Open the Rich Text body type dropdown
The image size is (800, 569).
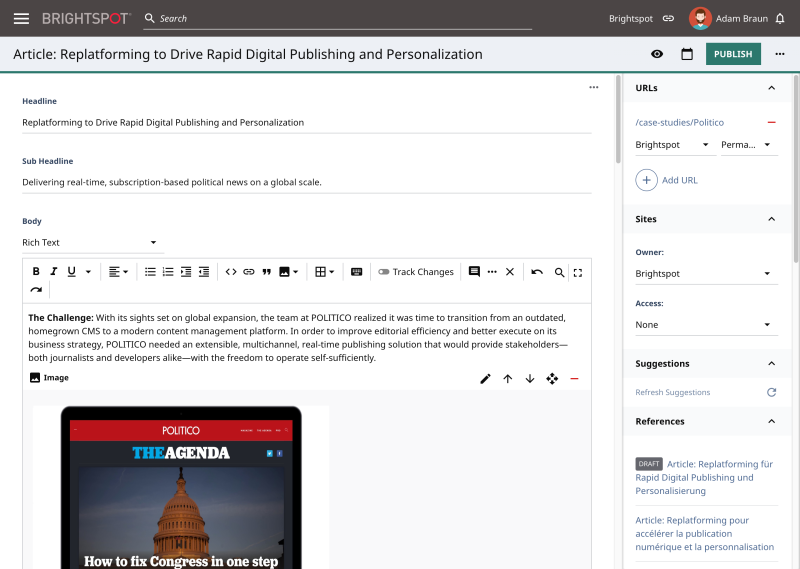click(93, 242)
